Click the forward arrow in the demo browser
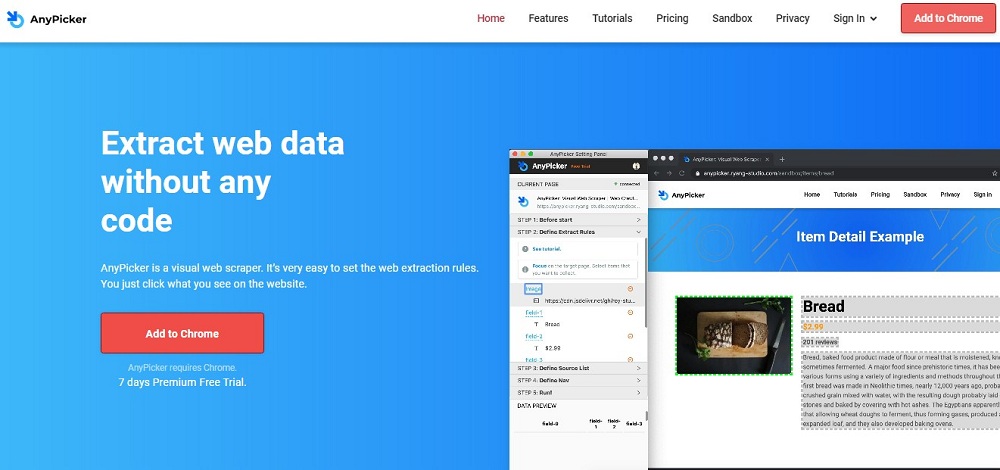1000x470 pixels. (x=669, y=173)
